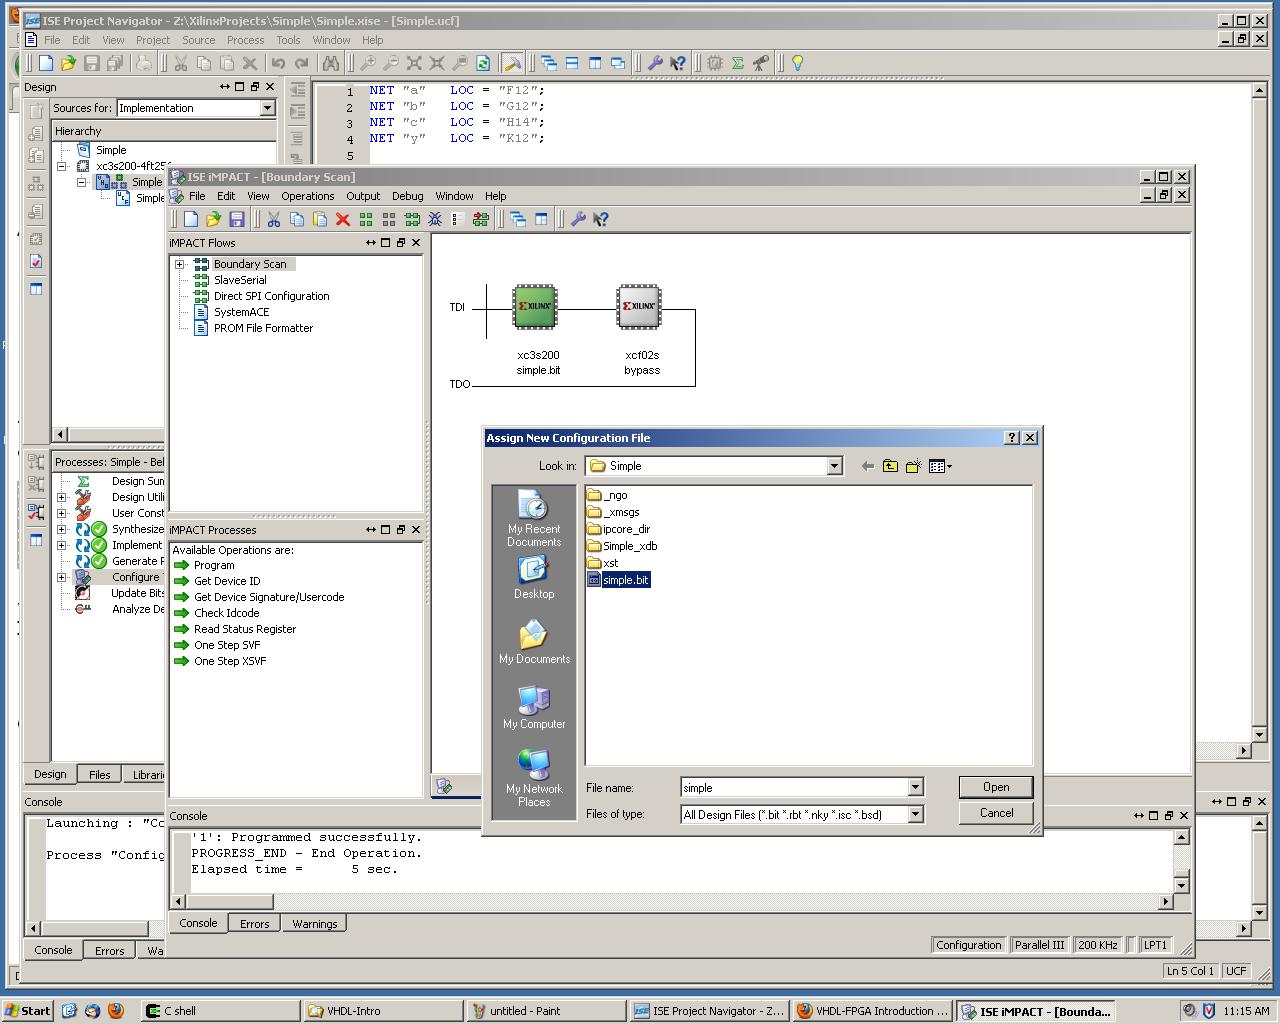This screenshot has height=1024, width=1280.
Task: Select Read Status Register operation
Action: [x=235, y=629]
